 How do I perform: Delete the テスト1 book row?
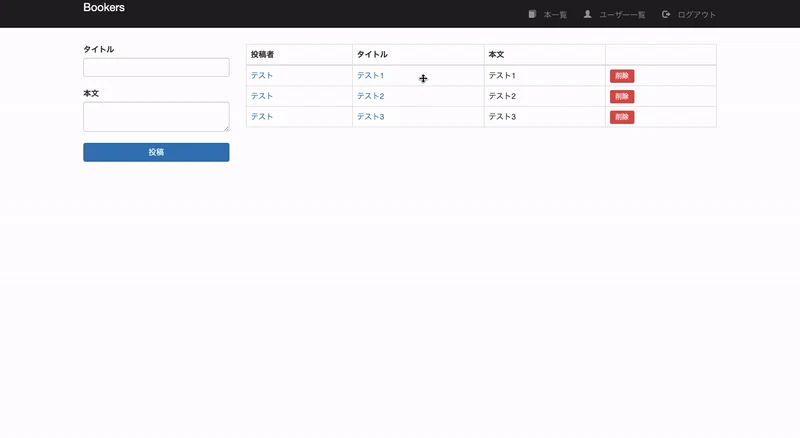pos(622,76)
